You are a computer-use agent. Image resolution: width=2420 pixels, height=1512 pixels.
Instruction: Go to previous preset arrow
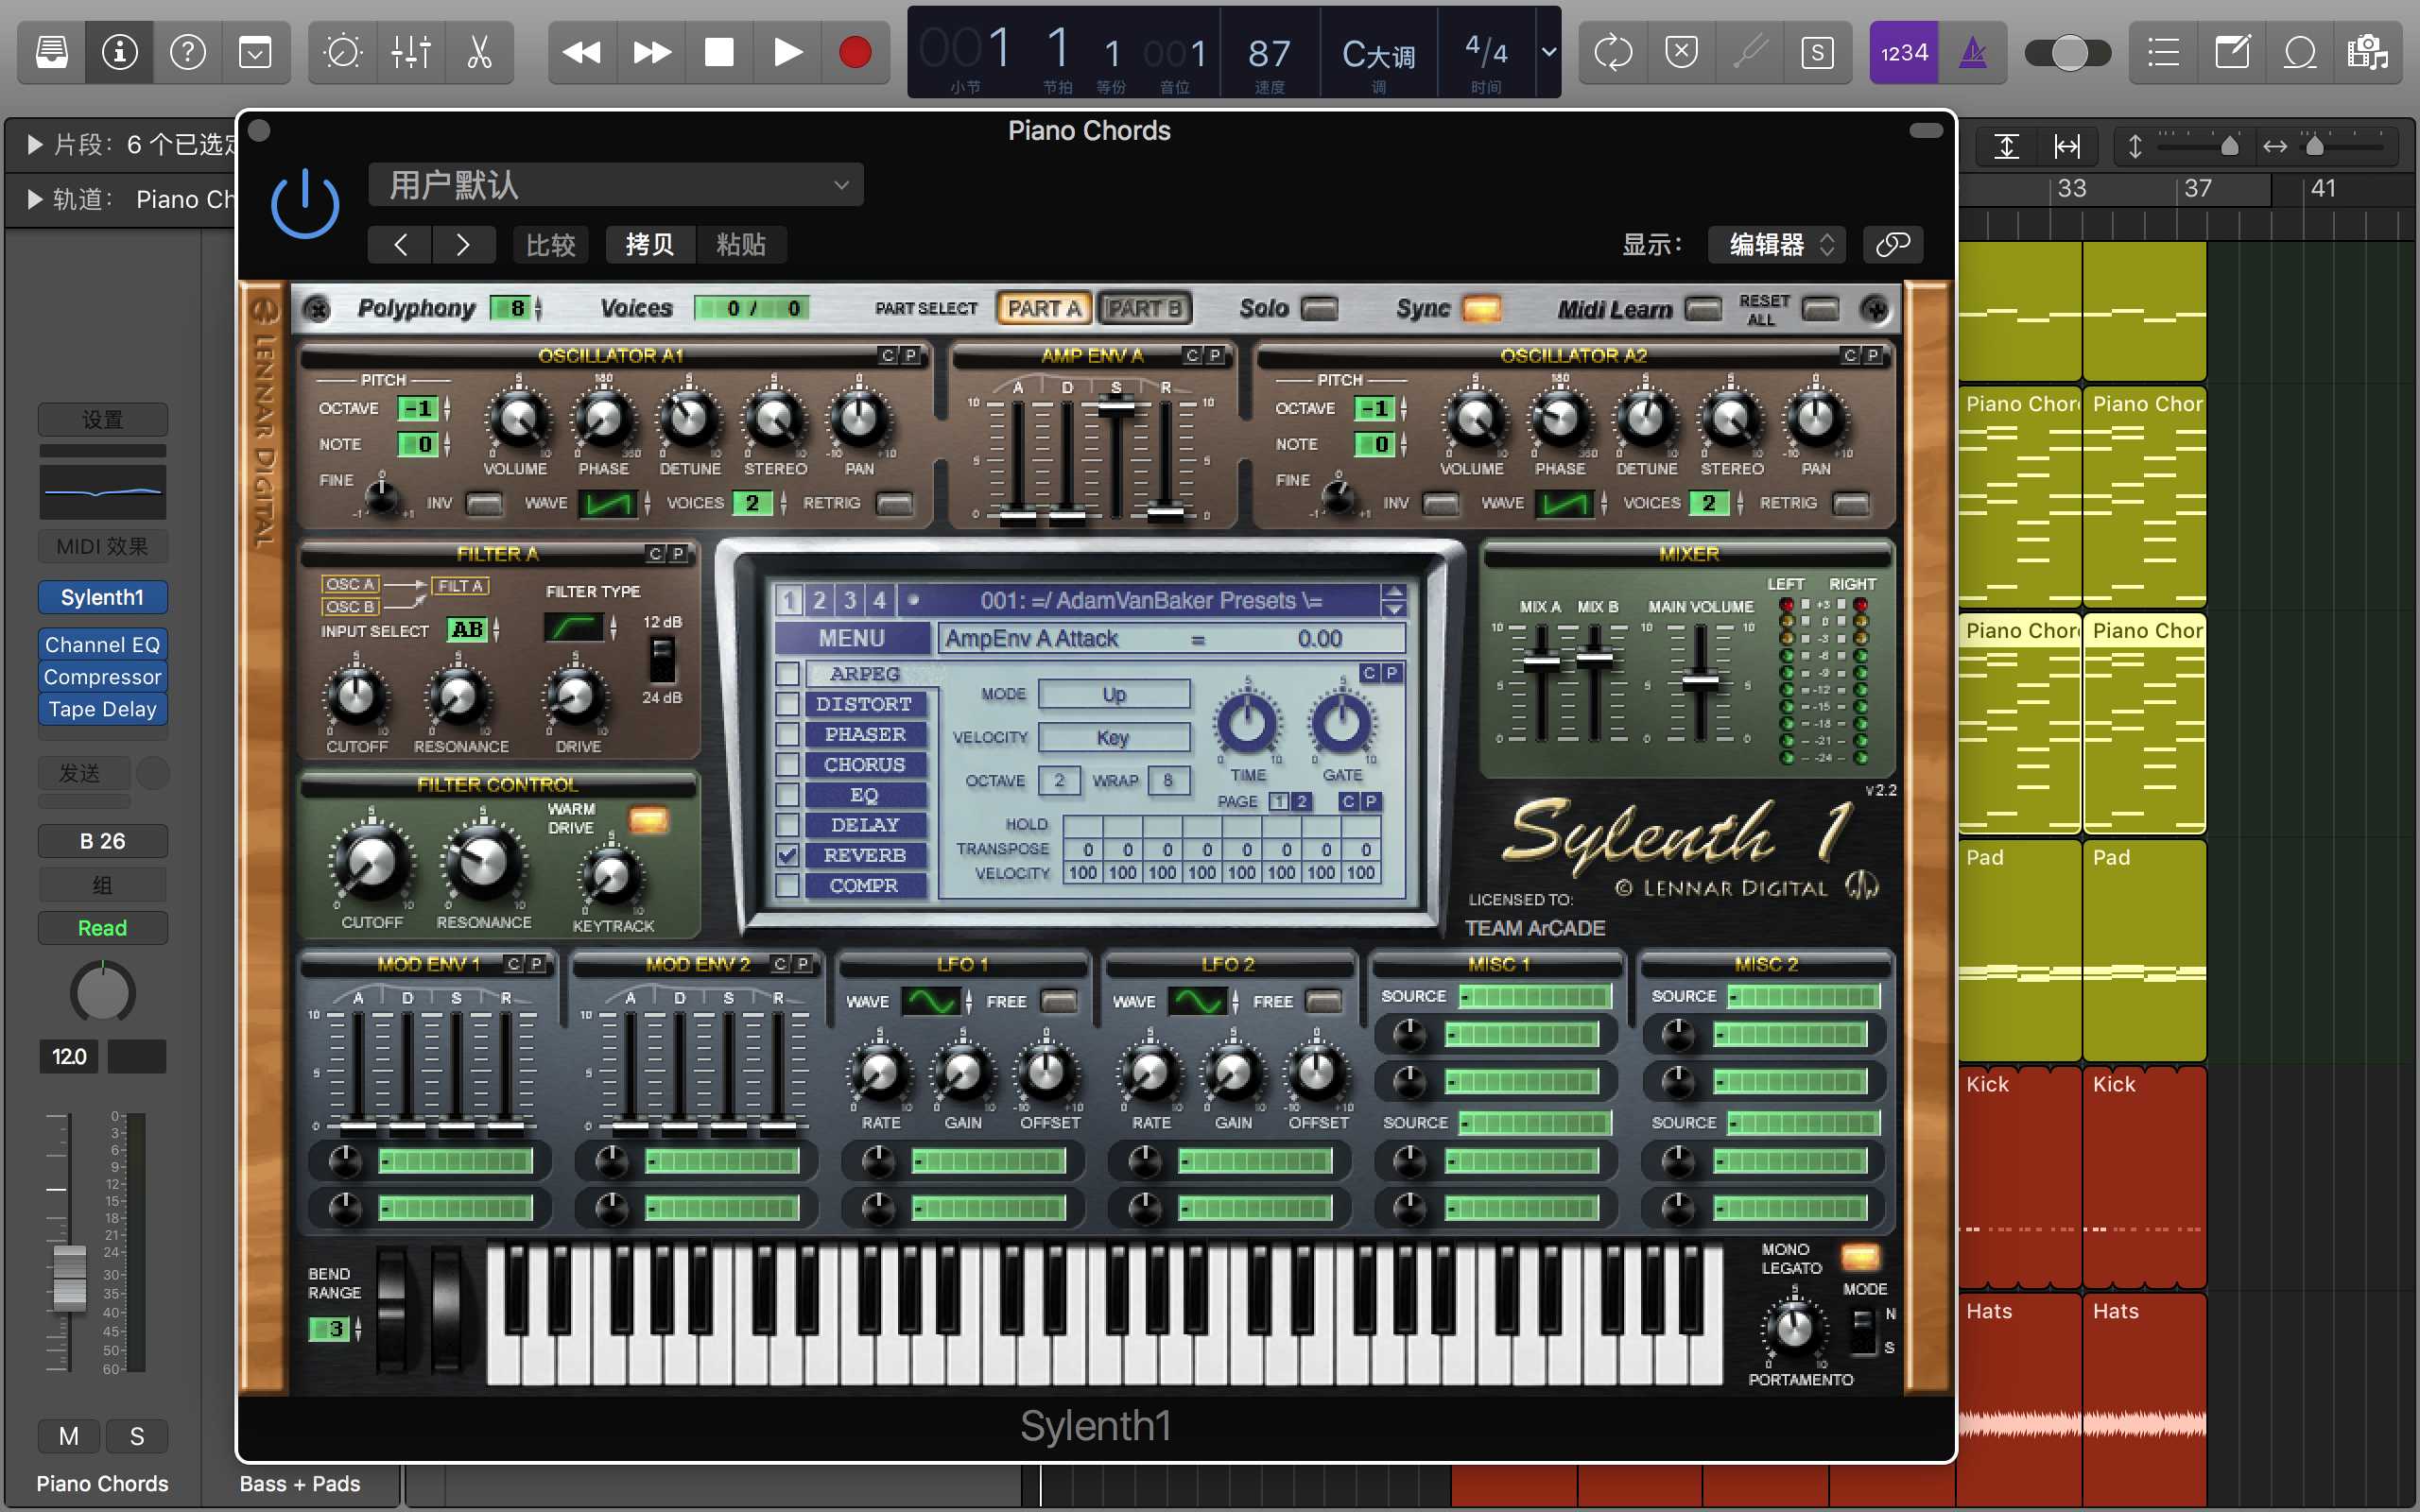point(400,245)
